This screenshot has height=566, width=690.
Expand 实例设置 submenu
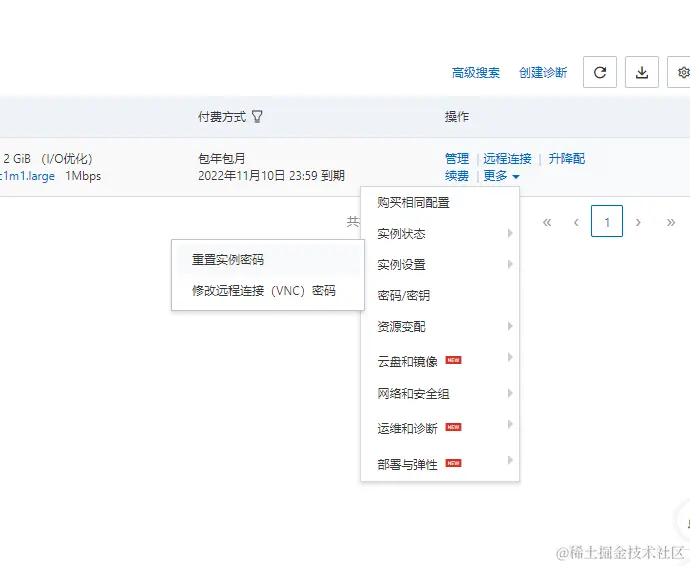click(440, 265)
